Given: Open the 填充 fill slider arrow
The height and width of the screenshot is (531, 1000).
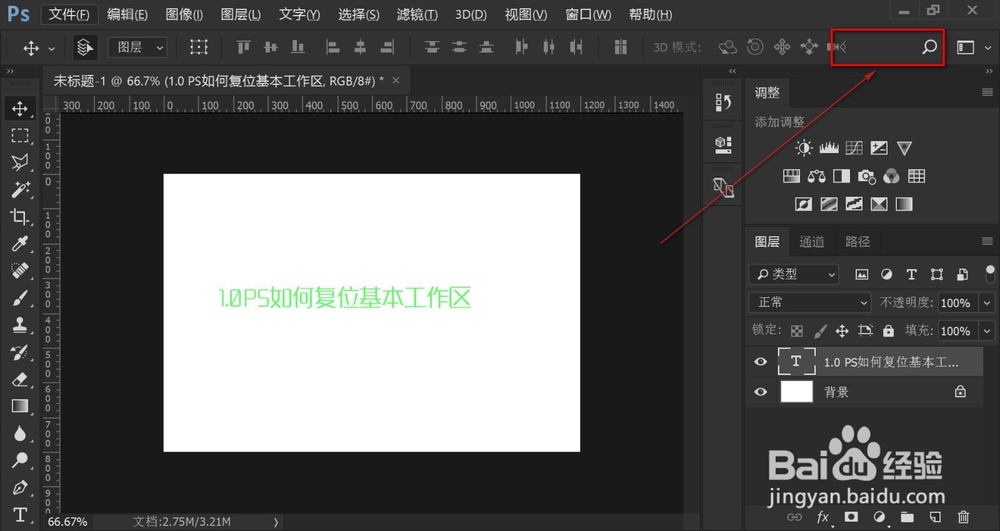Looking at the screenshot, I should point(987,331).
